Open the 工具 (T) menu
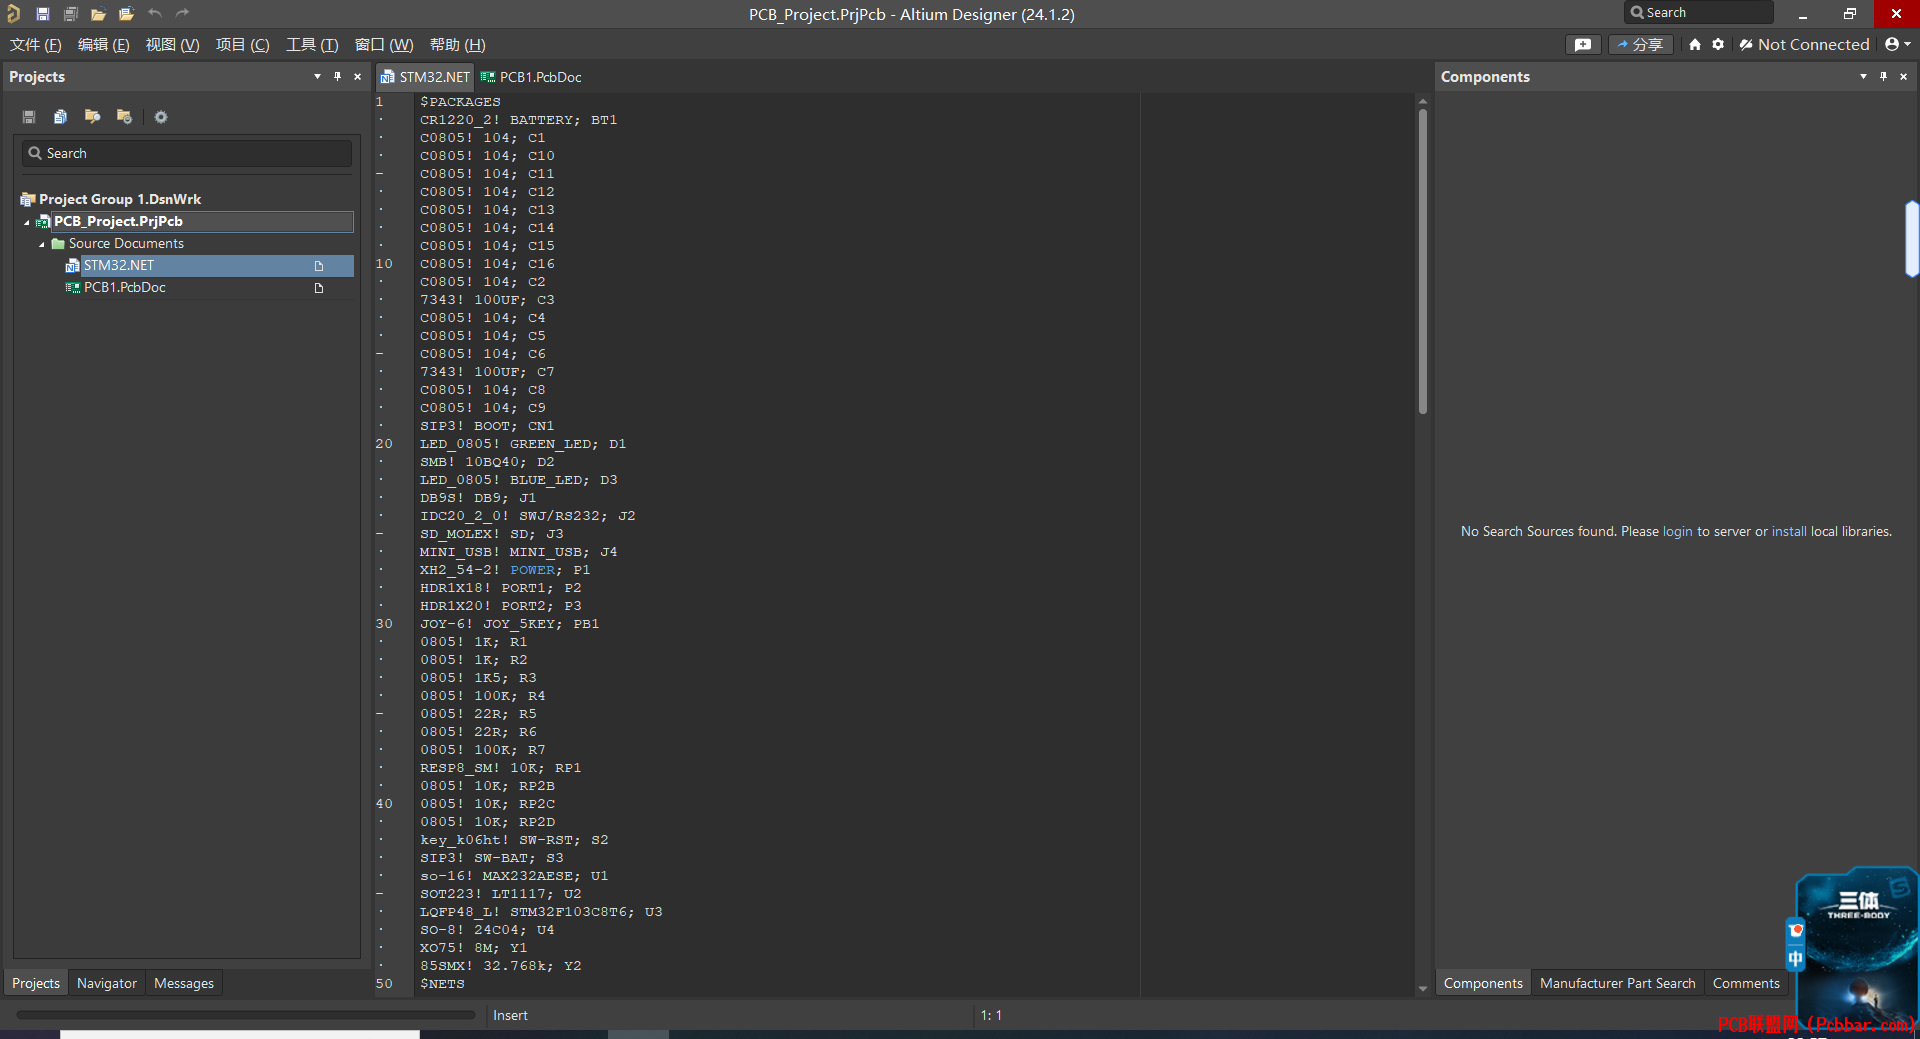This screenshot has height=1039, width=1920. pyautogui.click(x=312, y=45)
